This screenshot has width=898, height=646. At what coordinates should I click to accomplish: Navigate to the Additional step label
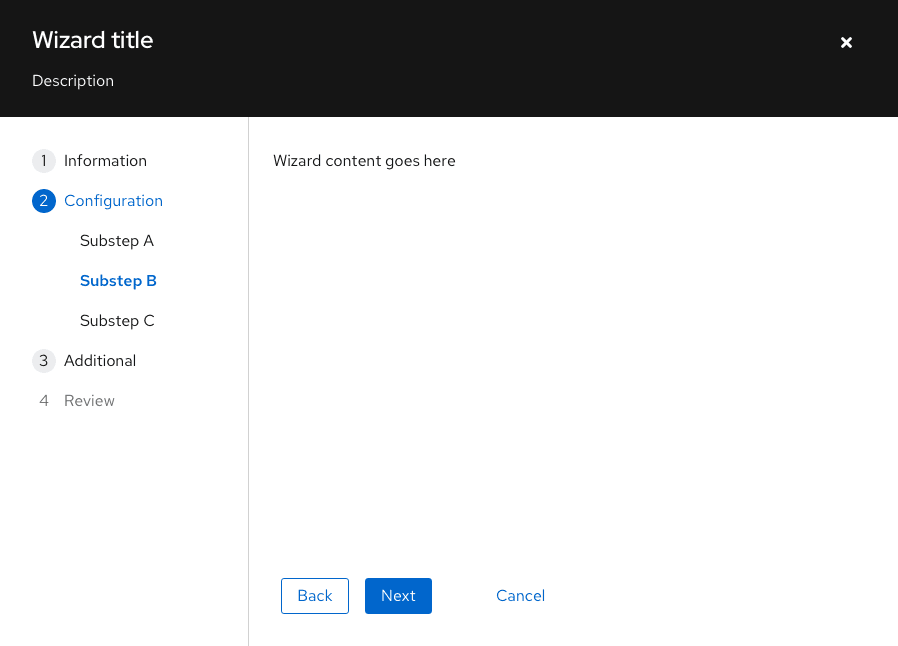100,361
